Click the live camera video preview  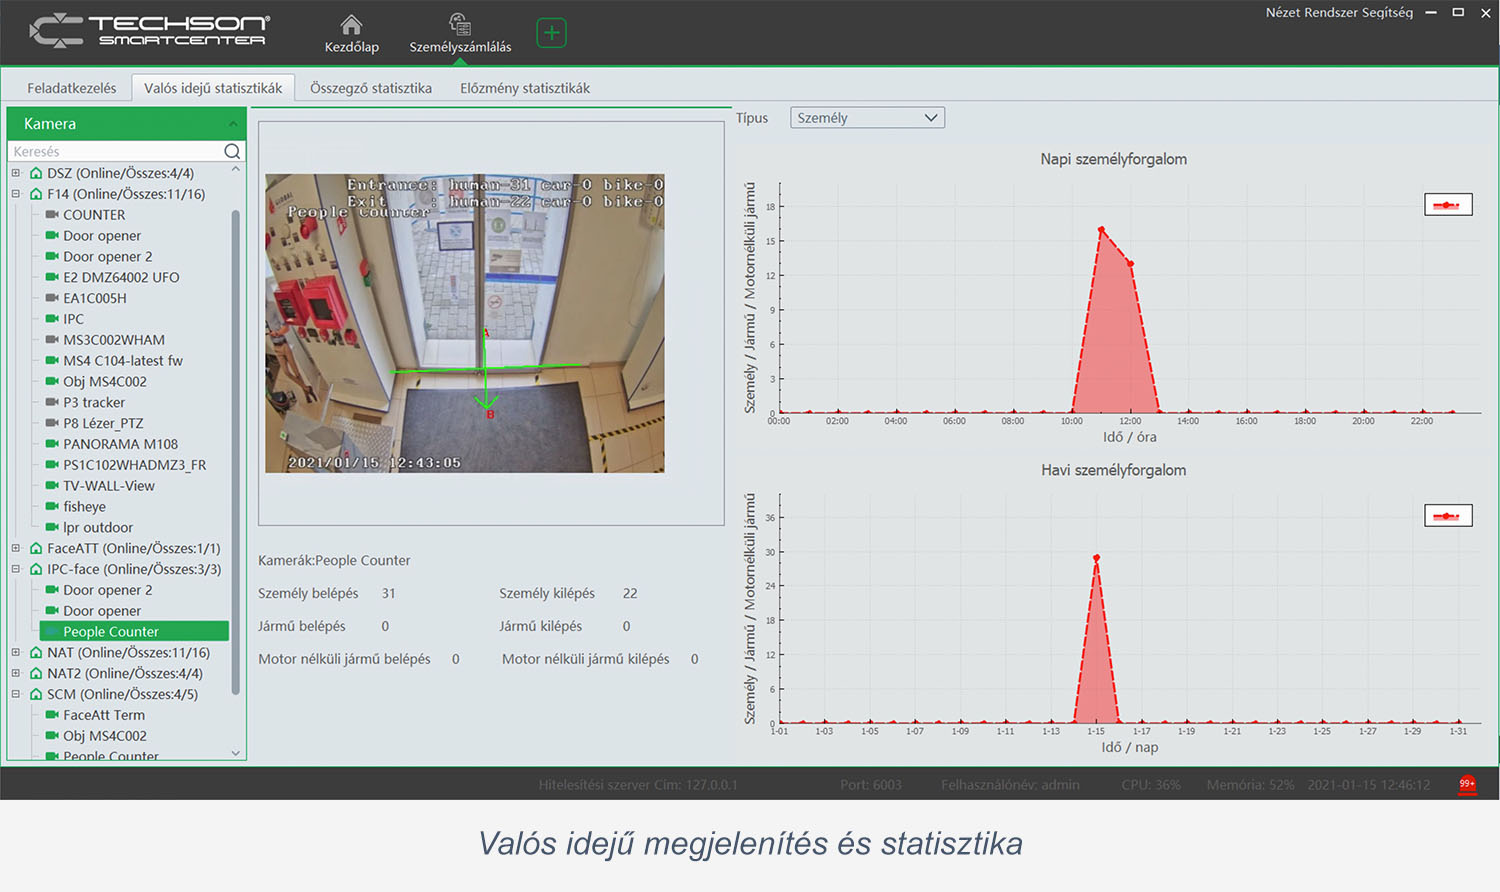click(464, 323)
